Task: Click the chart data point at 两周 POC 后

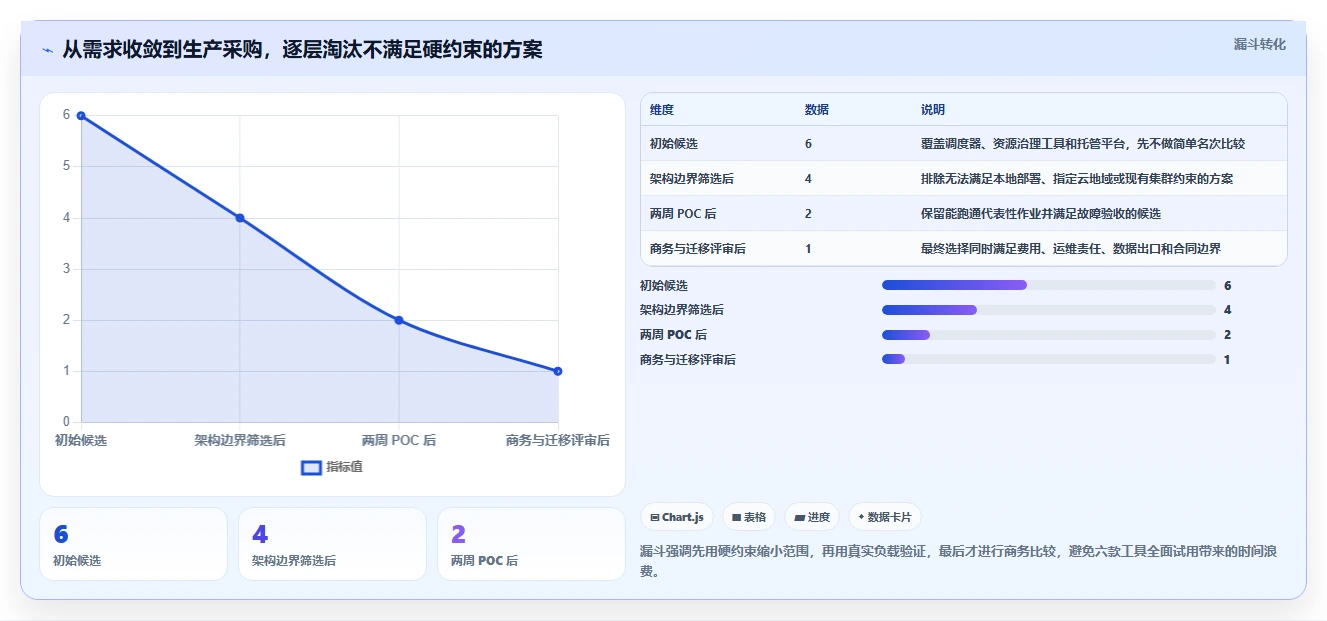Action: pyautogui.click(x=399, y=320)
